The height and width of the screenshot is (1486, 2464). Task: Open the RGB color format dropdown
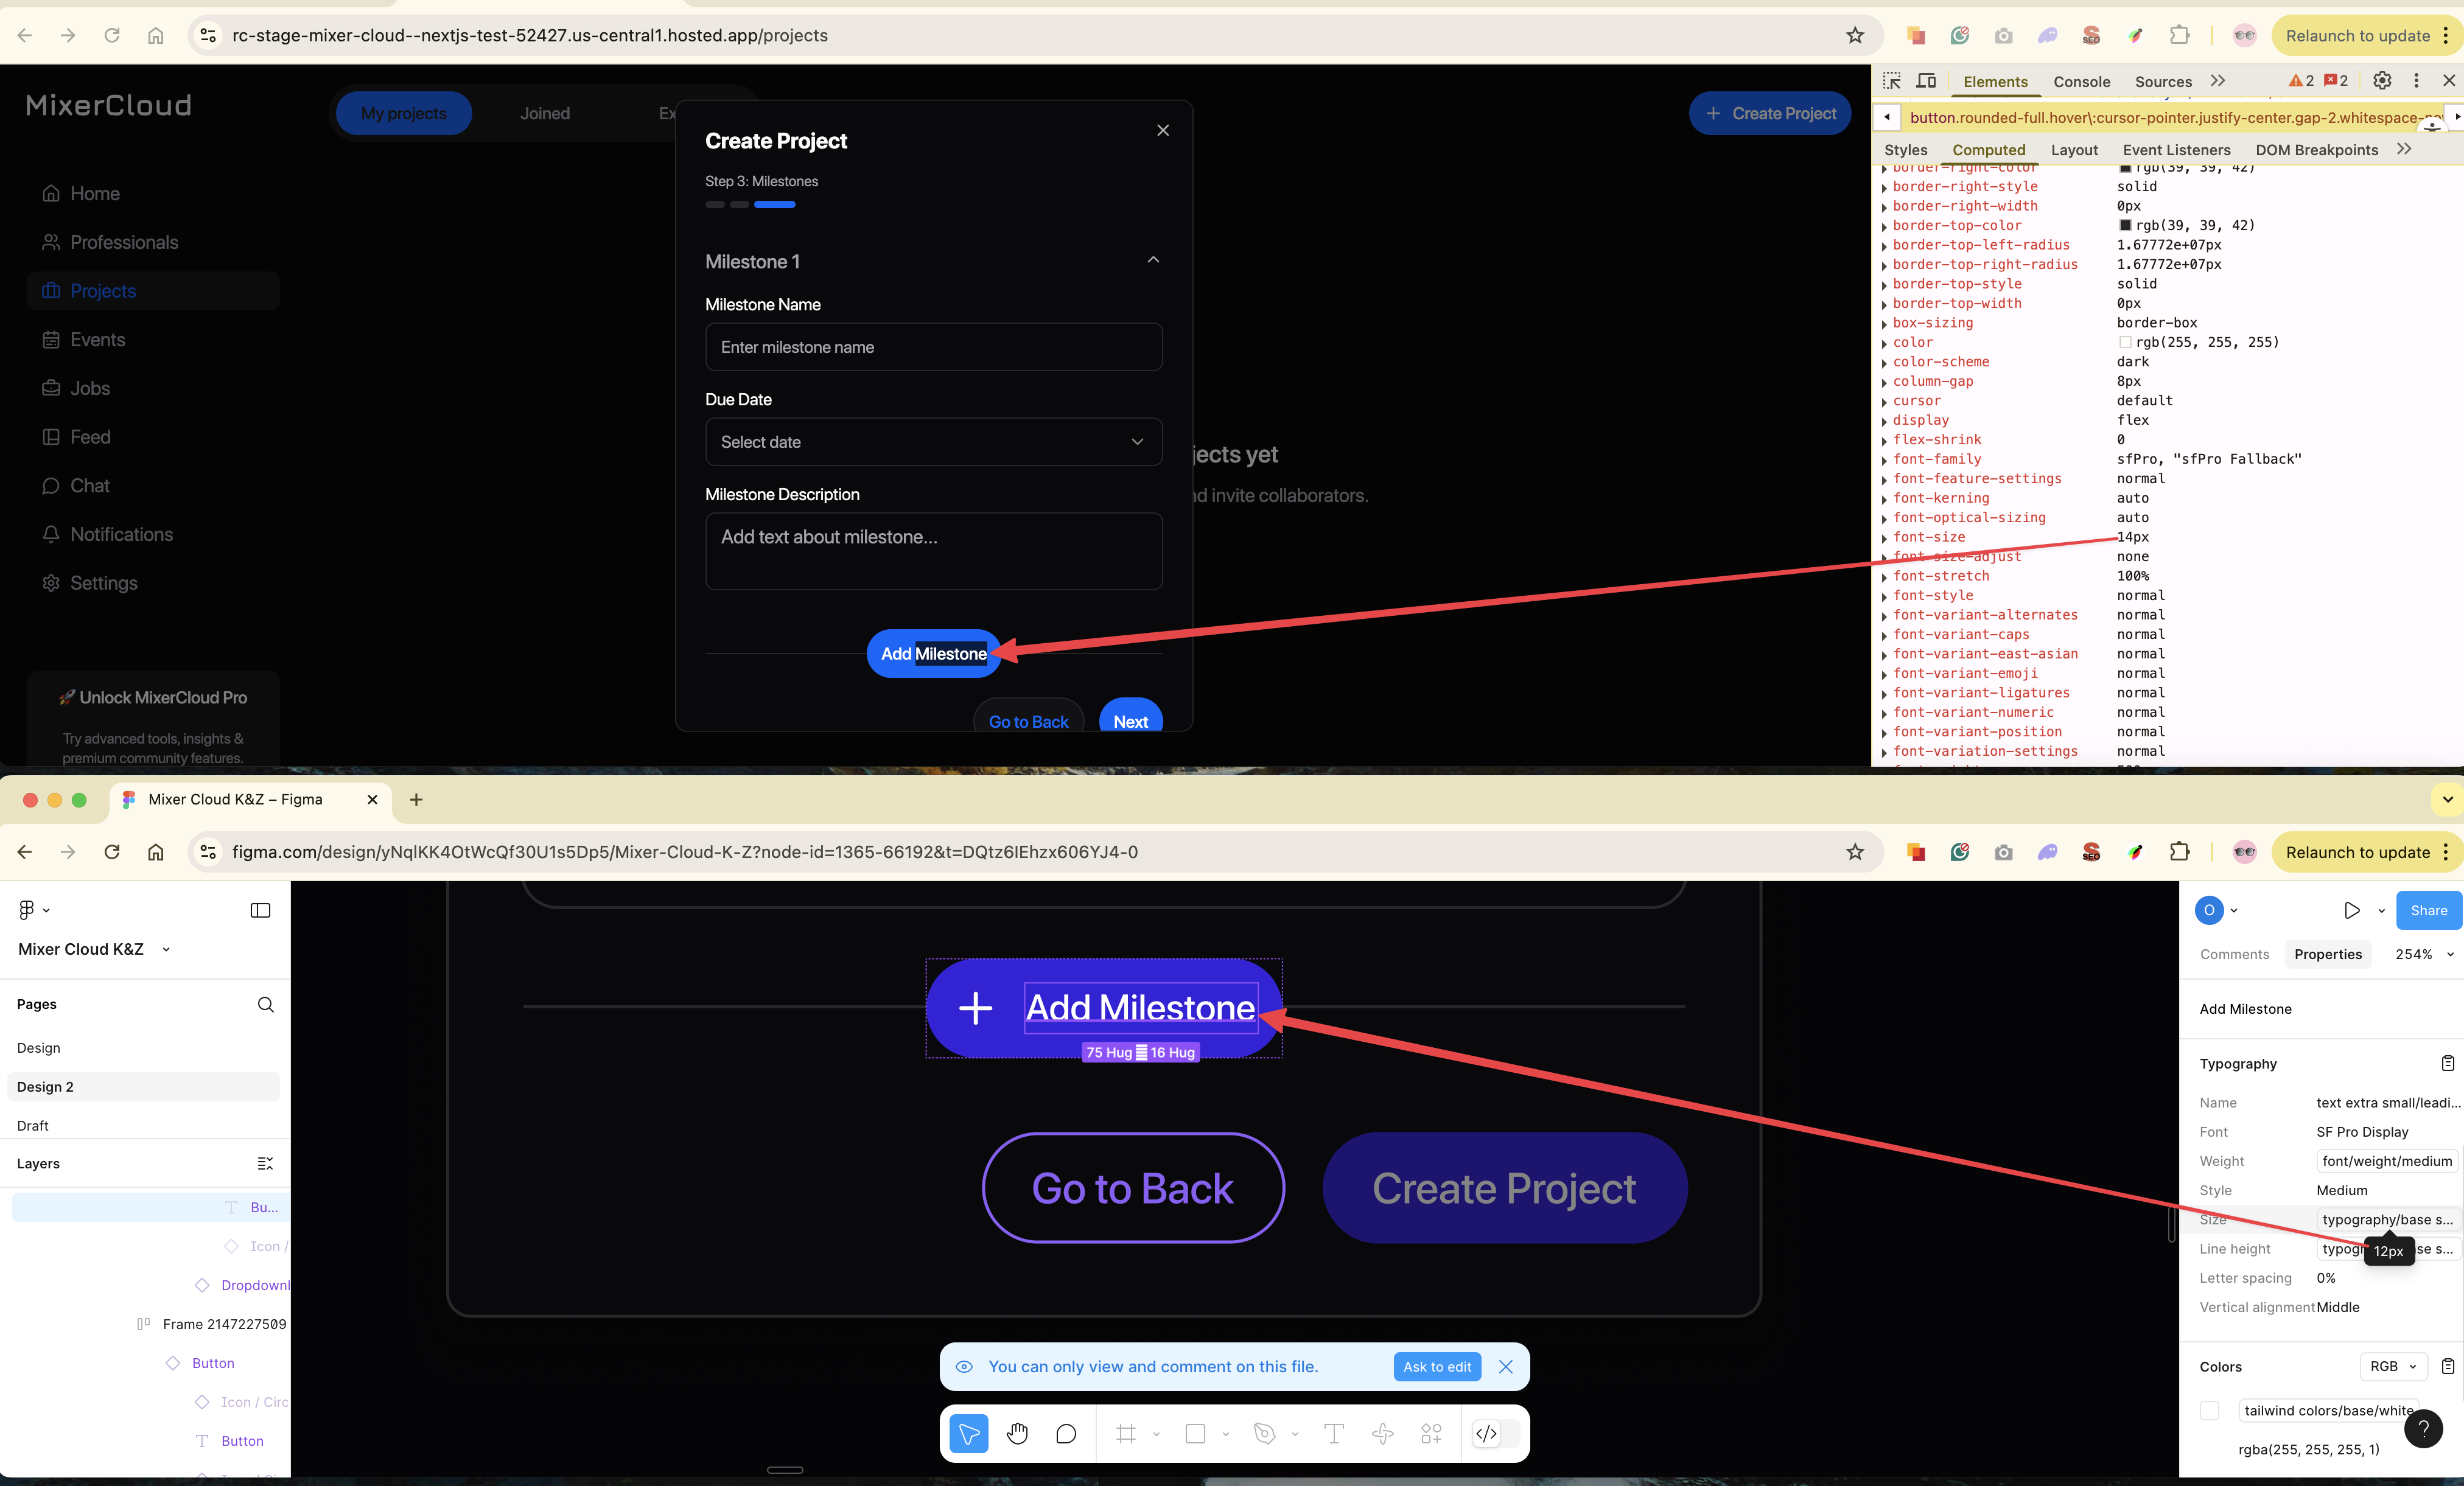[x=2393, y=1366]
